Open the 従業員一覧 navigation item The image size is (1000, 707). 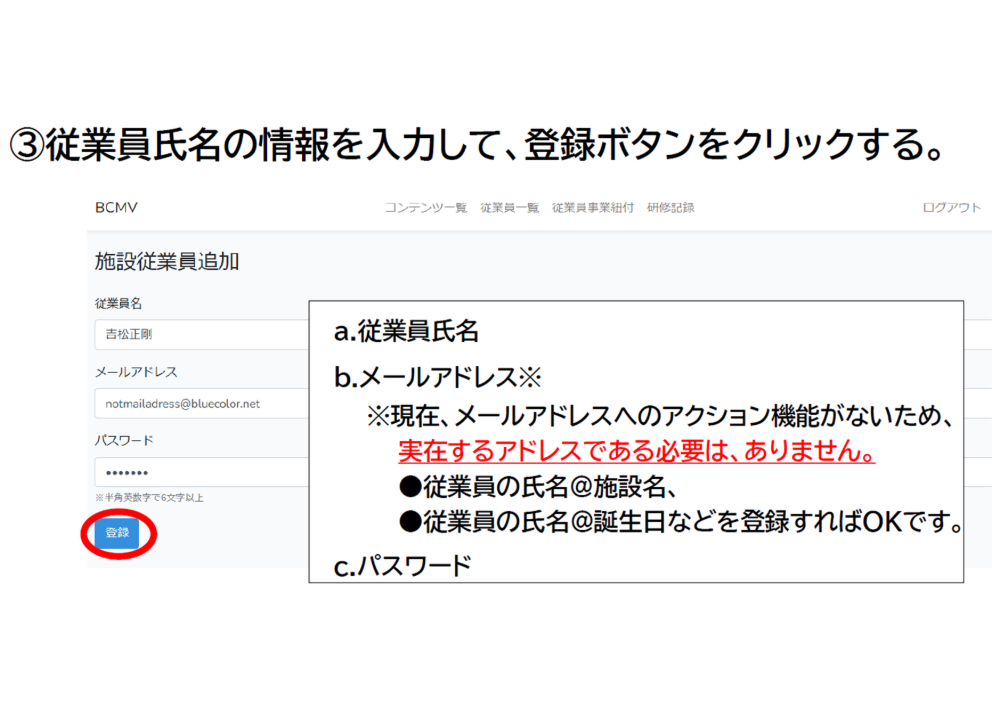[x=510, y=207]
